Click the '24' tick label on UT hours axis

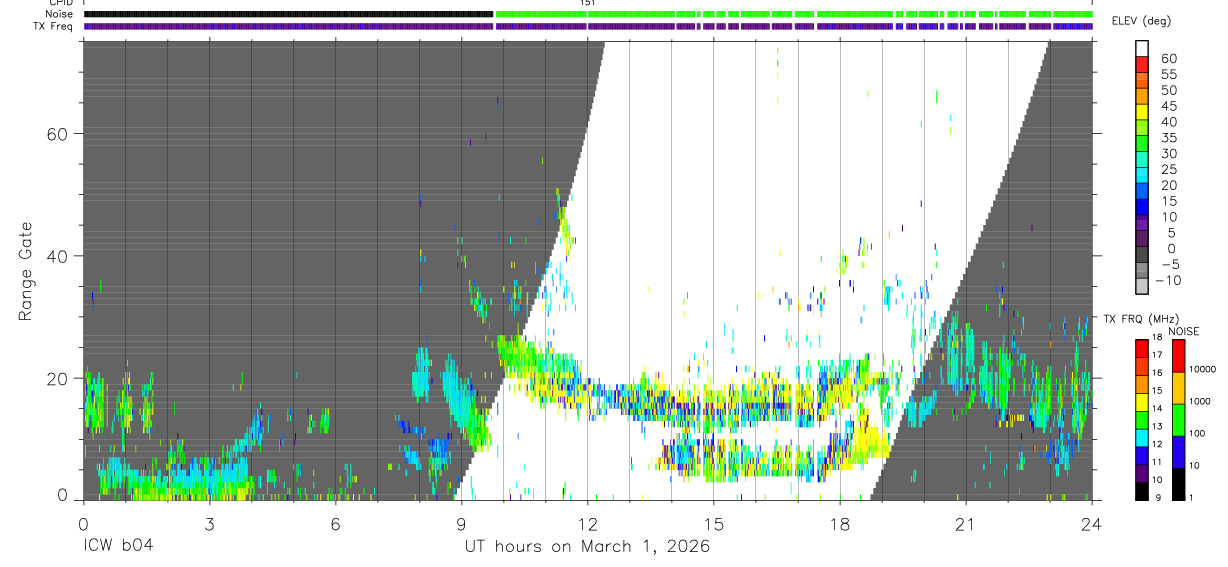(1092, 524)
